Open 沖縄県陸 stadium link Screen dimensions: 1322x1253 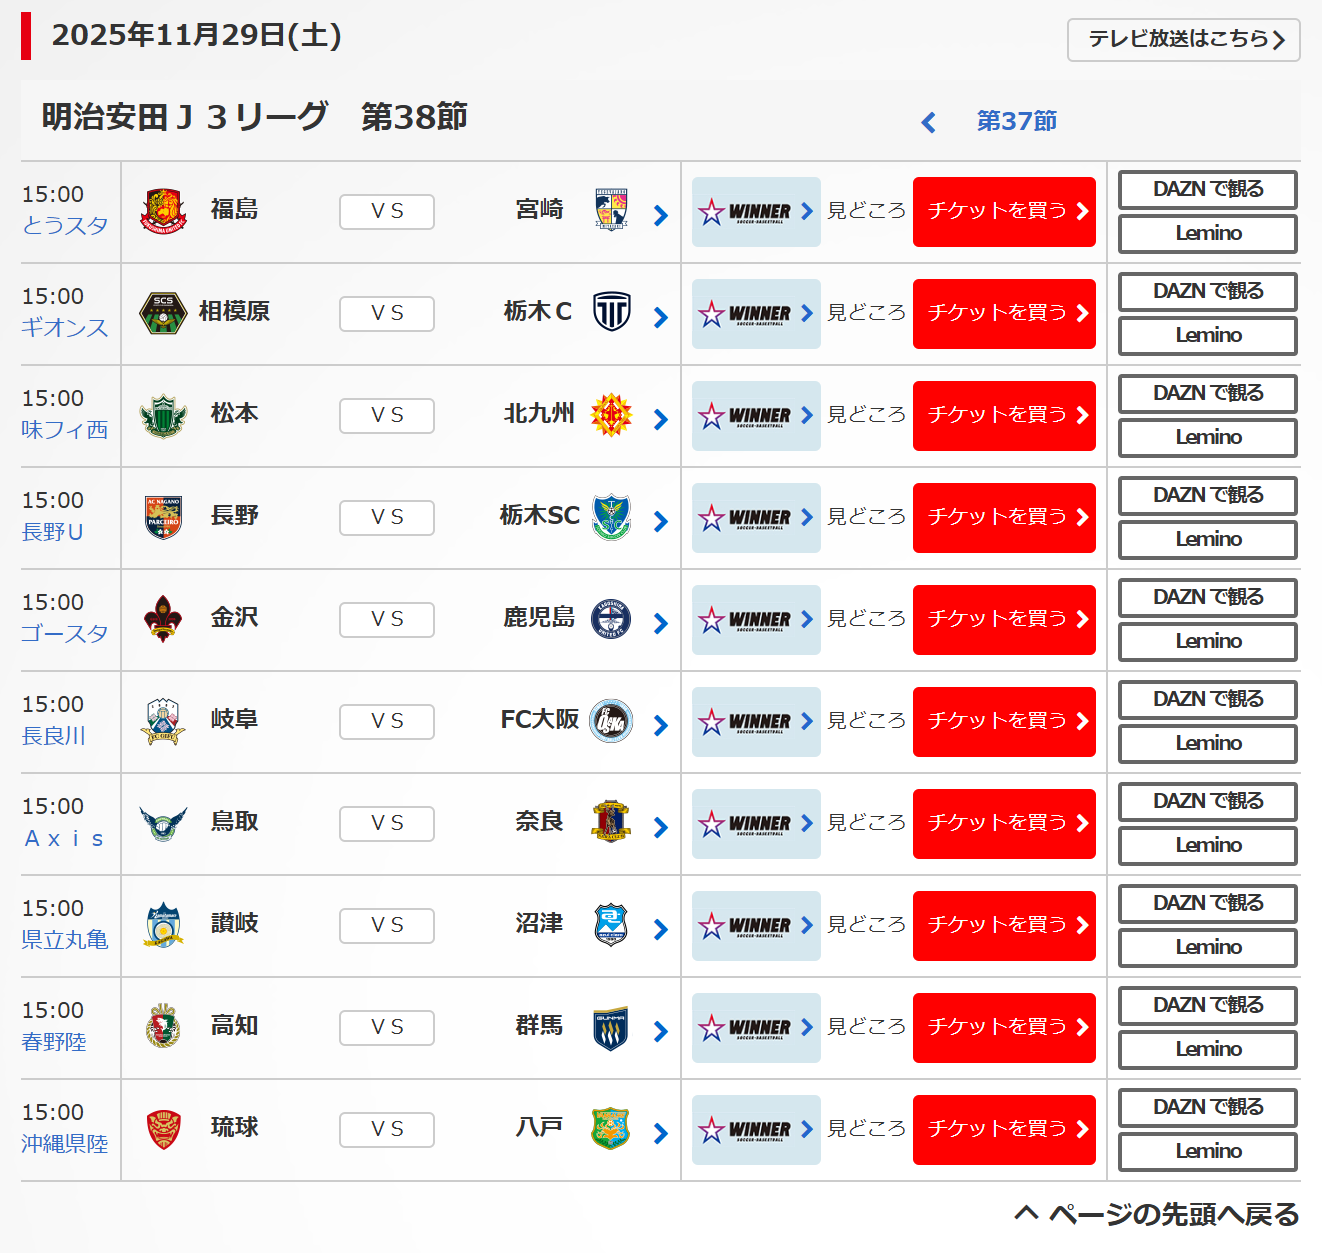(x=65, y=1143)
